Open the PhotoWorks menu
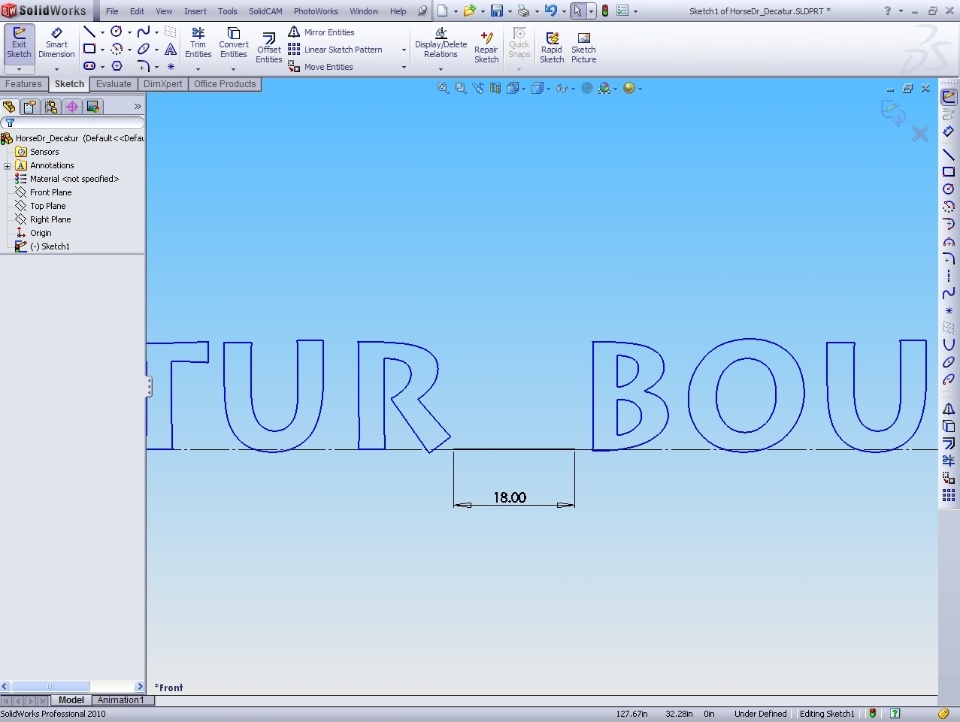The image size is (960, 722). pos(315,11)
